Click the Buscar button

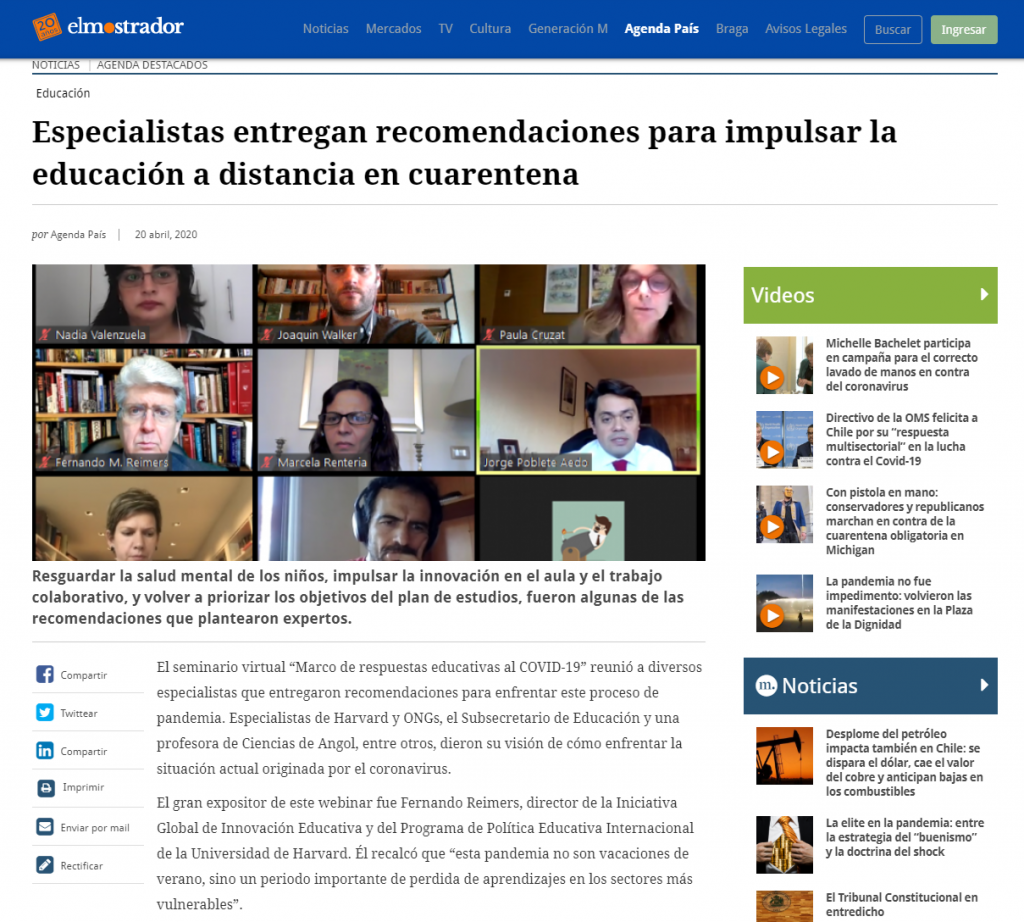point(893,29)
